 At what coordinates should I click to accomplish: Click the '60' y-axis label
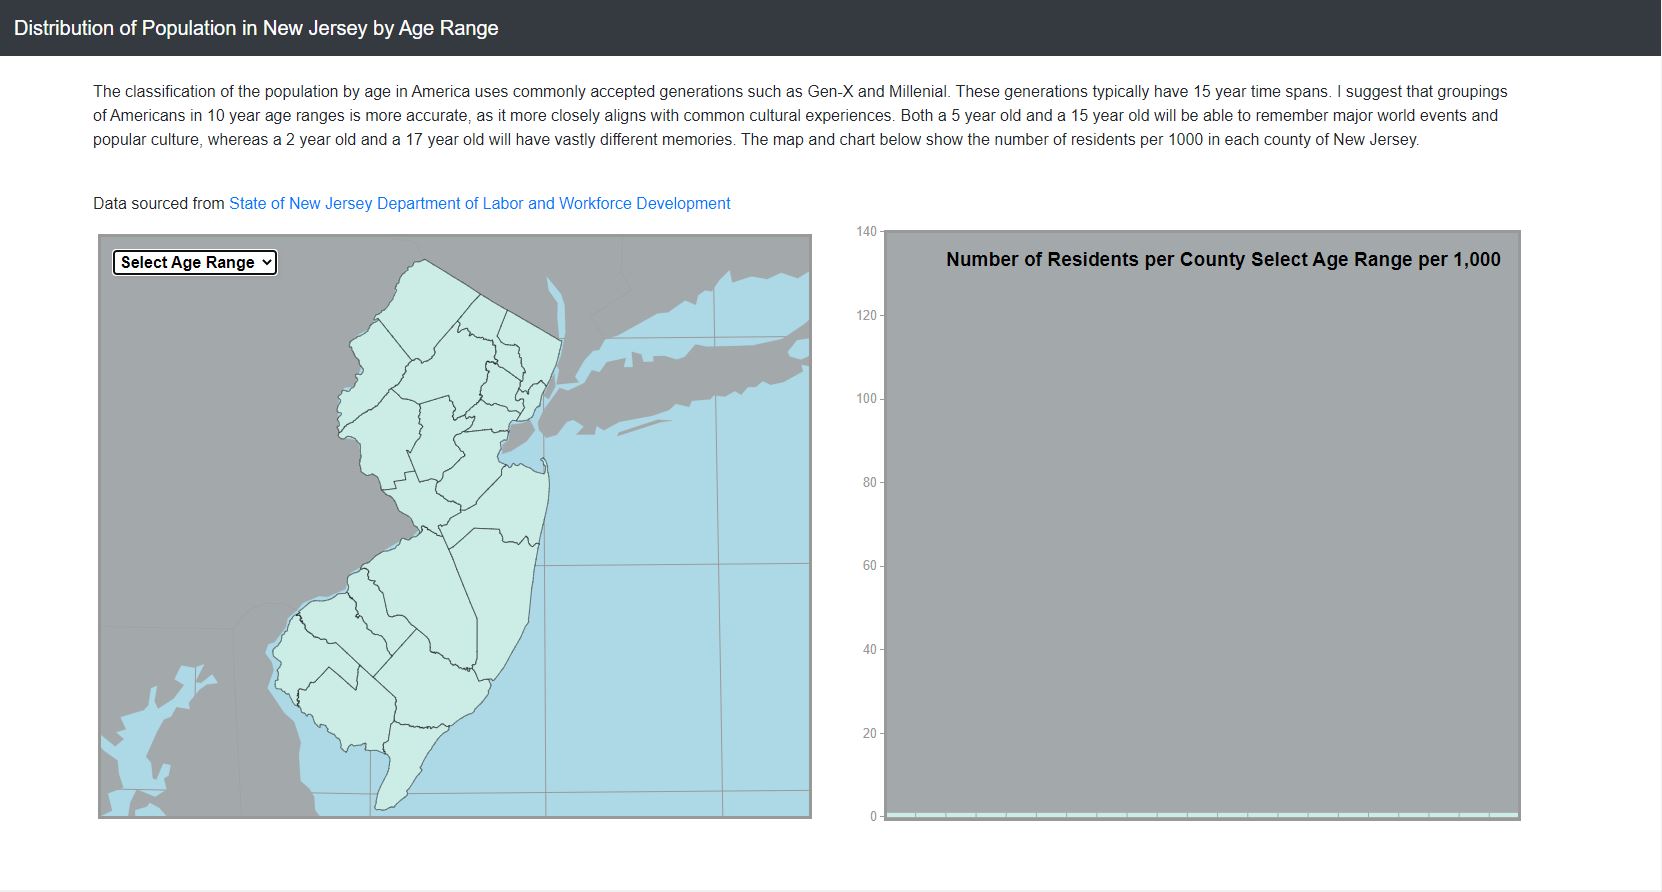click(x=869, y=566)
